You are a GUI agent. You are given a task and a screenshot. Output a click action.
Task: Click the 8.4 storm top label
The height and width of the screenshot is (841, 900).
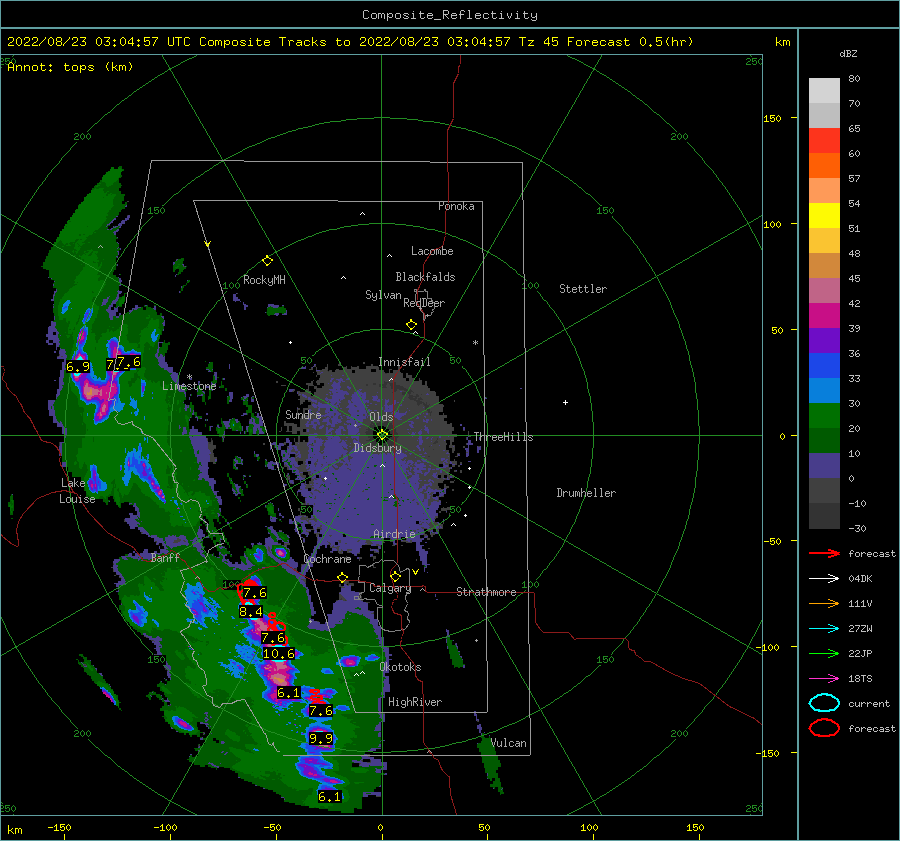pyautogui.click(x=251, y=612)
